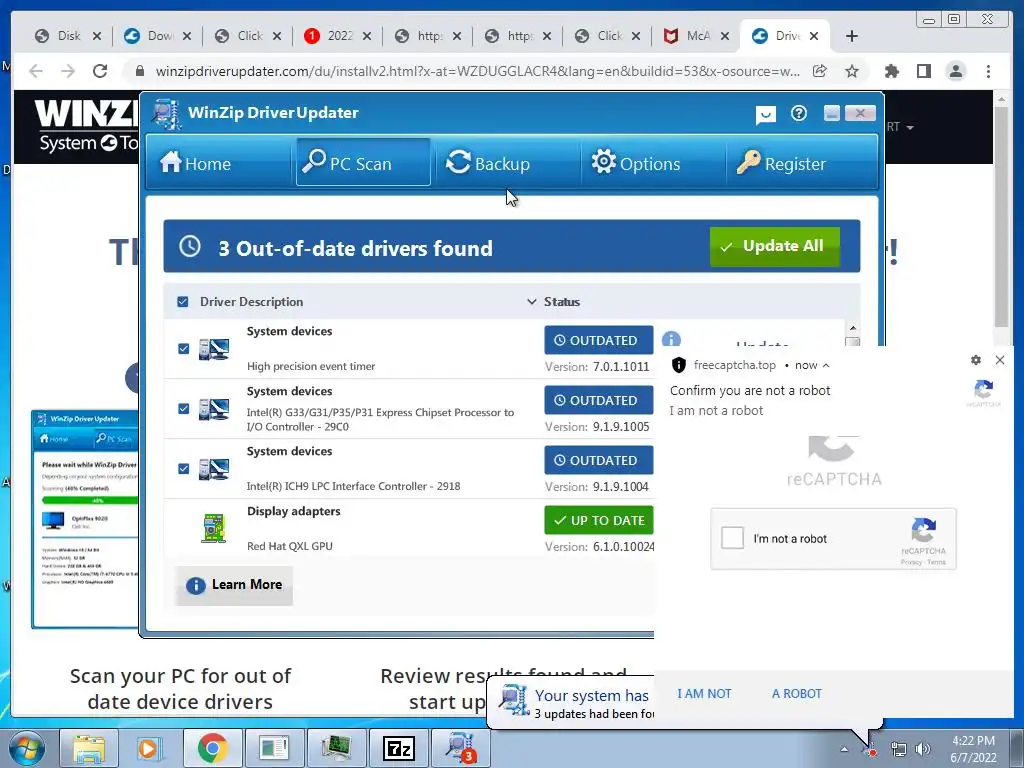Viewport: 1024px width, 768px height.
Task: Open the notification settings gear icon
Action: (x=976, y=360)
